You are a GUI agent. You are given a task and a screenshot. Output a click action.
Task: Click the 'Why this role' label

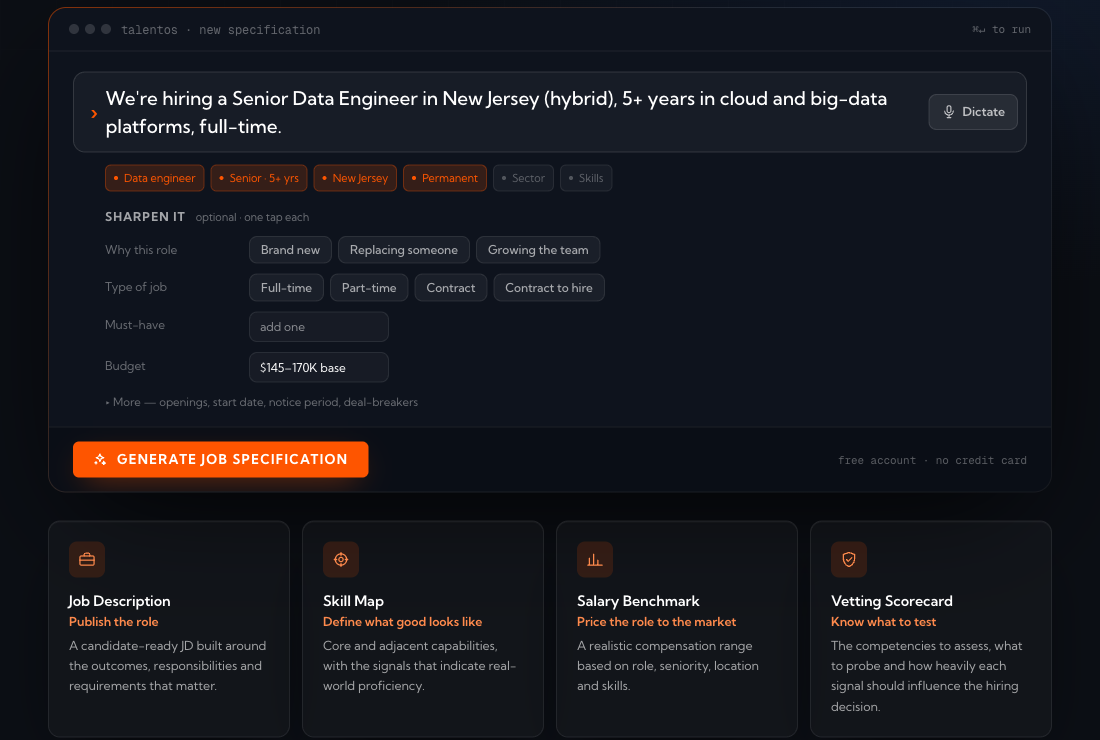pyautogui.click(x=141, y=250)
